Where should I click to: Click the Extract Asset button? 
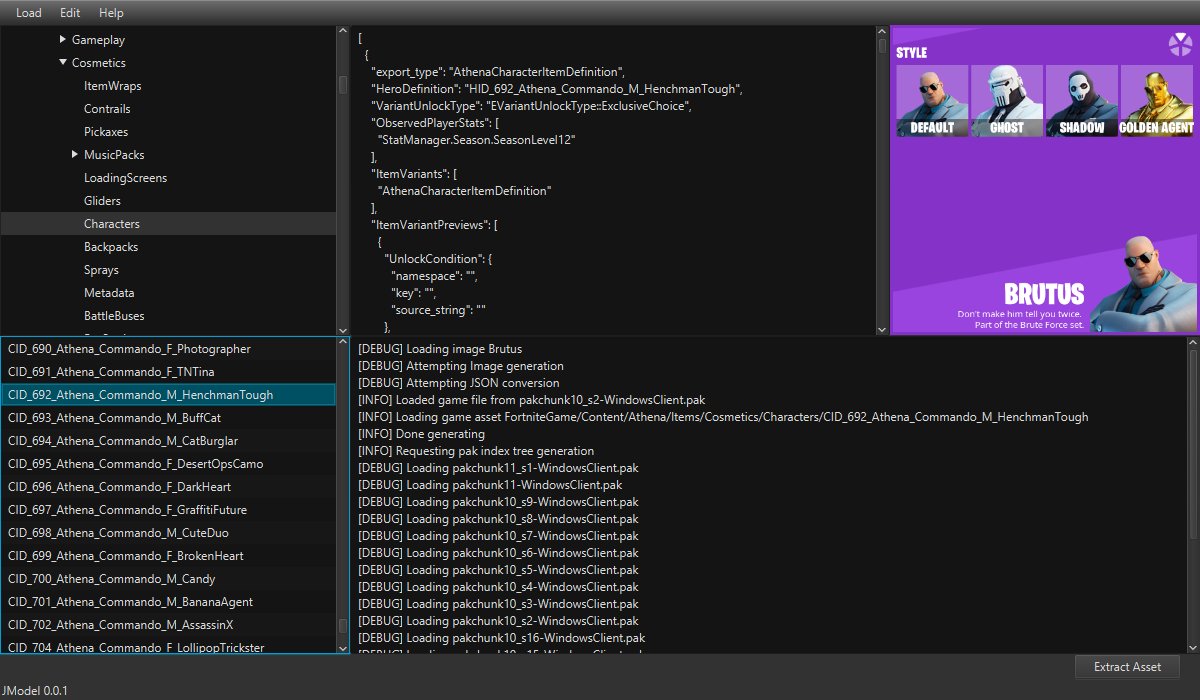coord(1127,667)
